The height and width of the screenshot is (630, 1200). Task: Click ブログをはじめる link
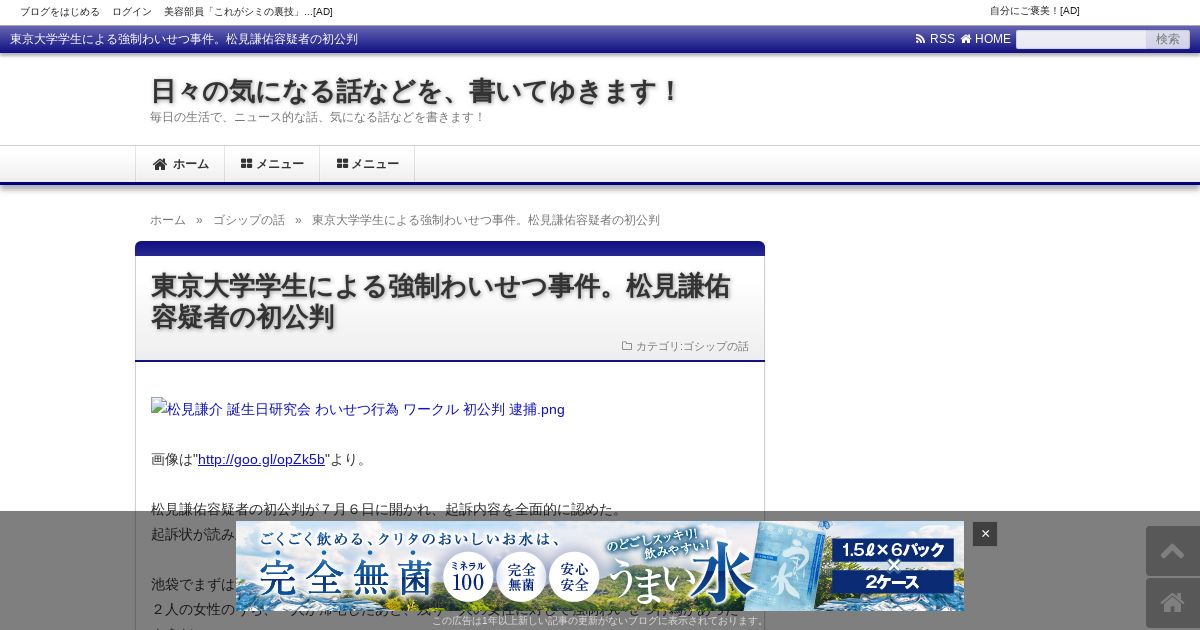[x=60, y=12]
